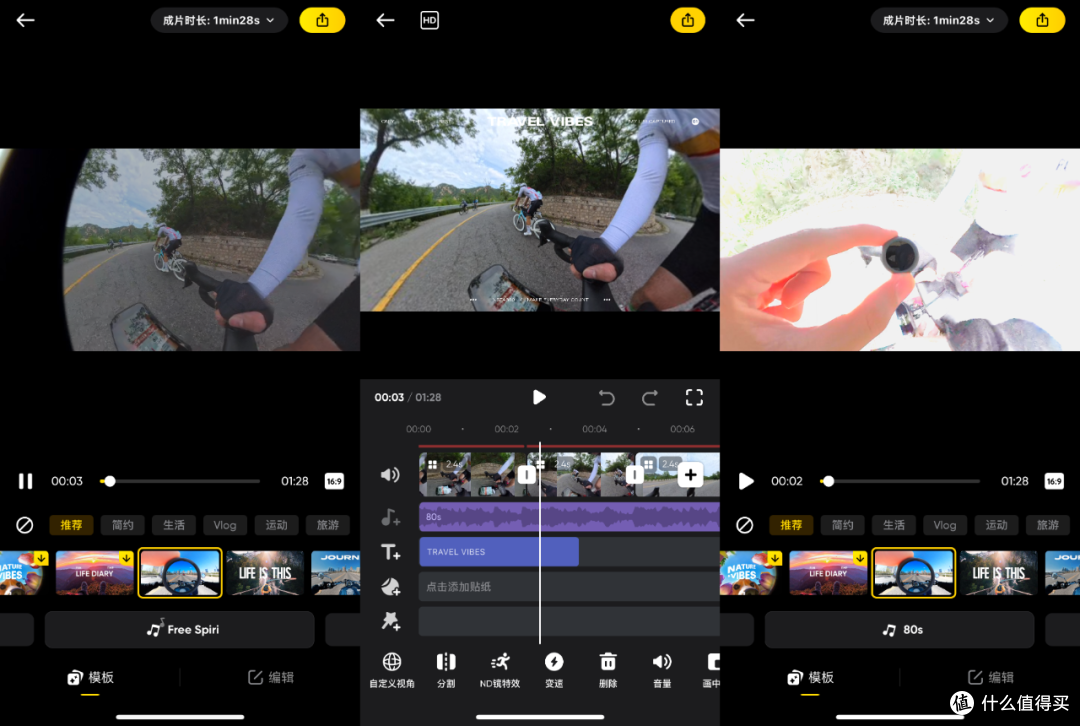Go back using left screen's back arrow

(25, 21)
